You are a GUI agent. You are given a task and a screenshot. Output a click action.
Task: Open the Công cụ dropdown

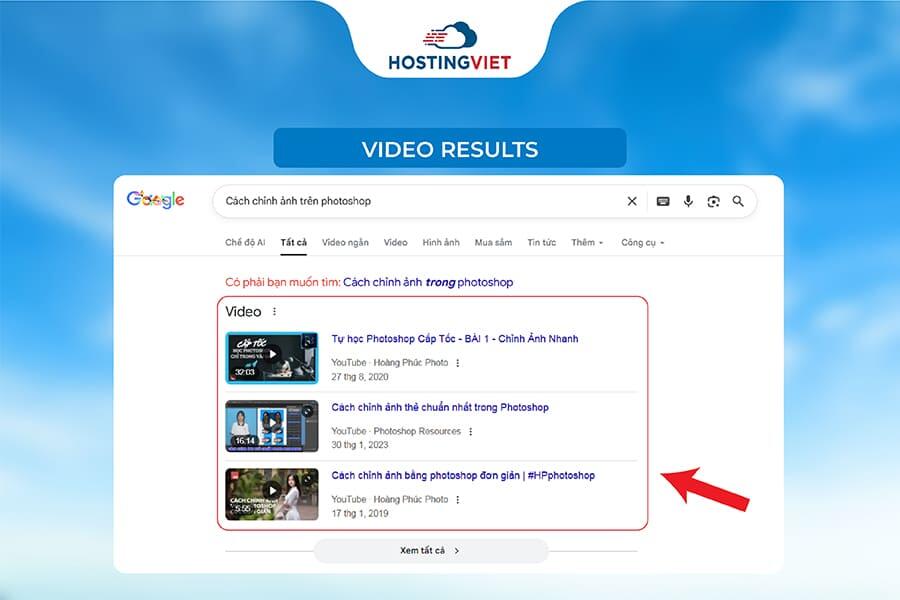[x=641, y=242]
